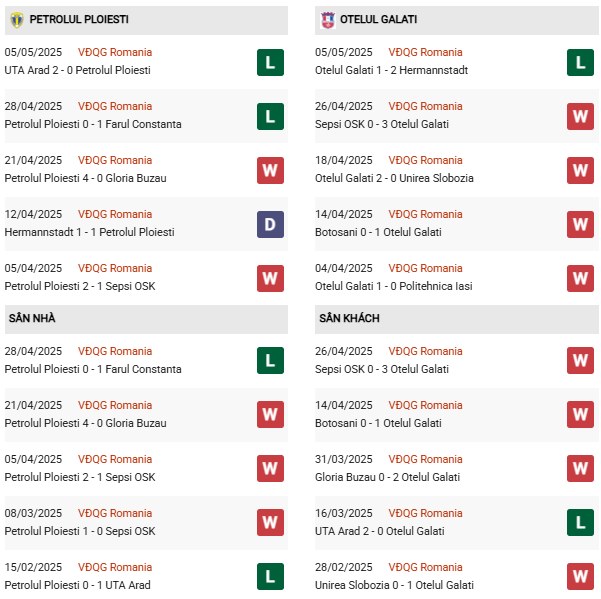This screenshot has height=599, width=601.
Task: Click the L badge for UTA Arad 2-0 Petrolul
Action: tap(270, 62)
